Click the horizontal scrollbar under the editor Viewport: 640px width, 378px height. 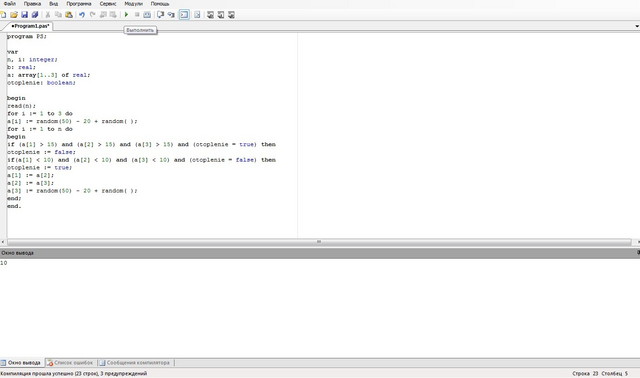click(319, 242)
